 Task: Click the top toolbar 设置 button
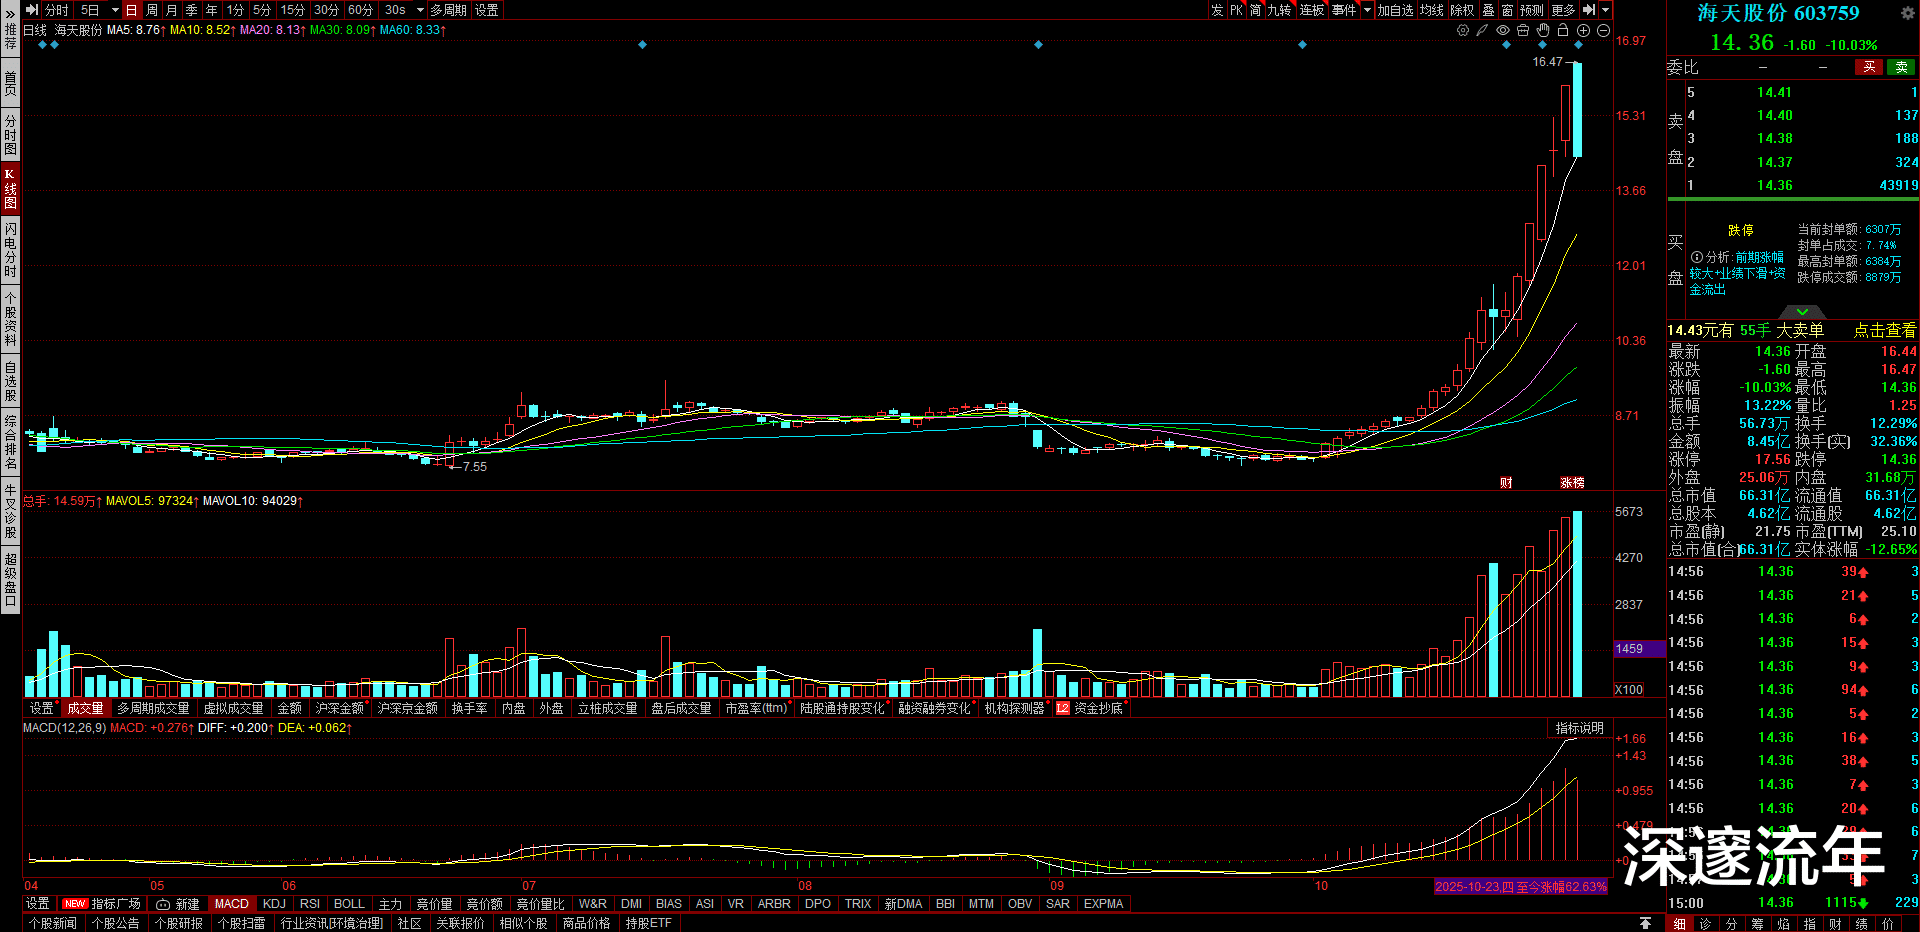pos(487,10)
